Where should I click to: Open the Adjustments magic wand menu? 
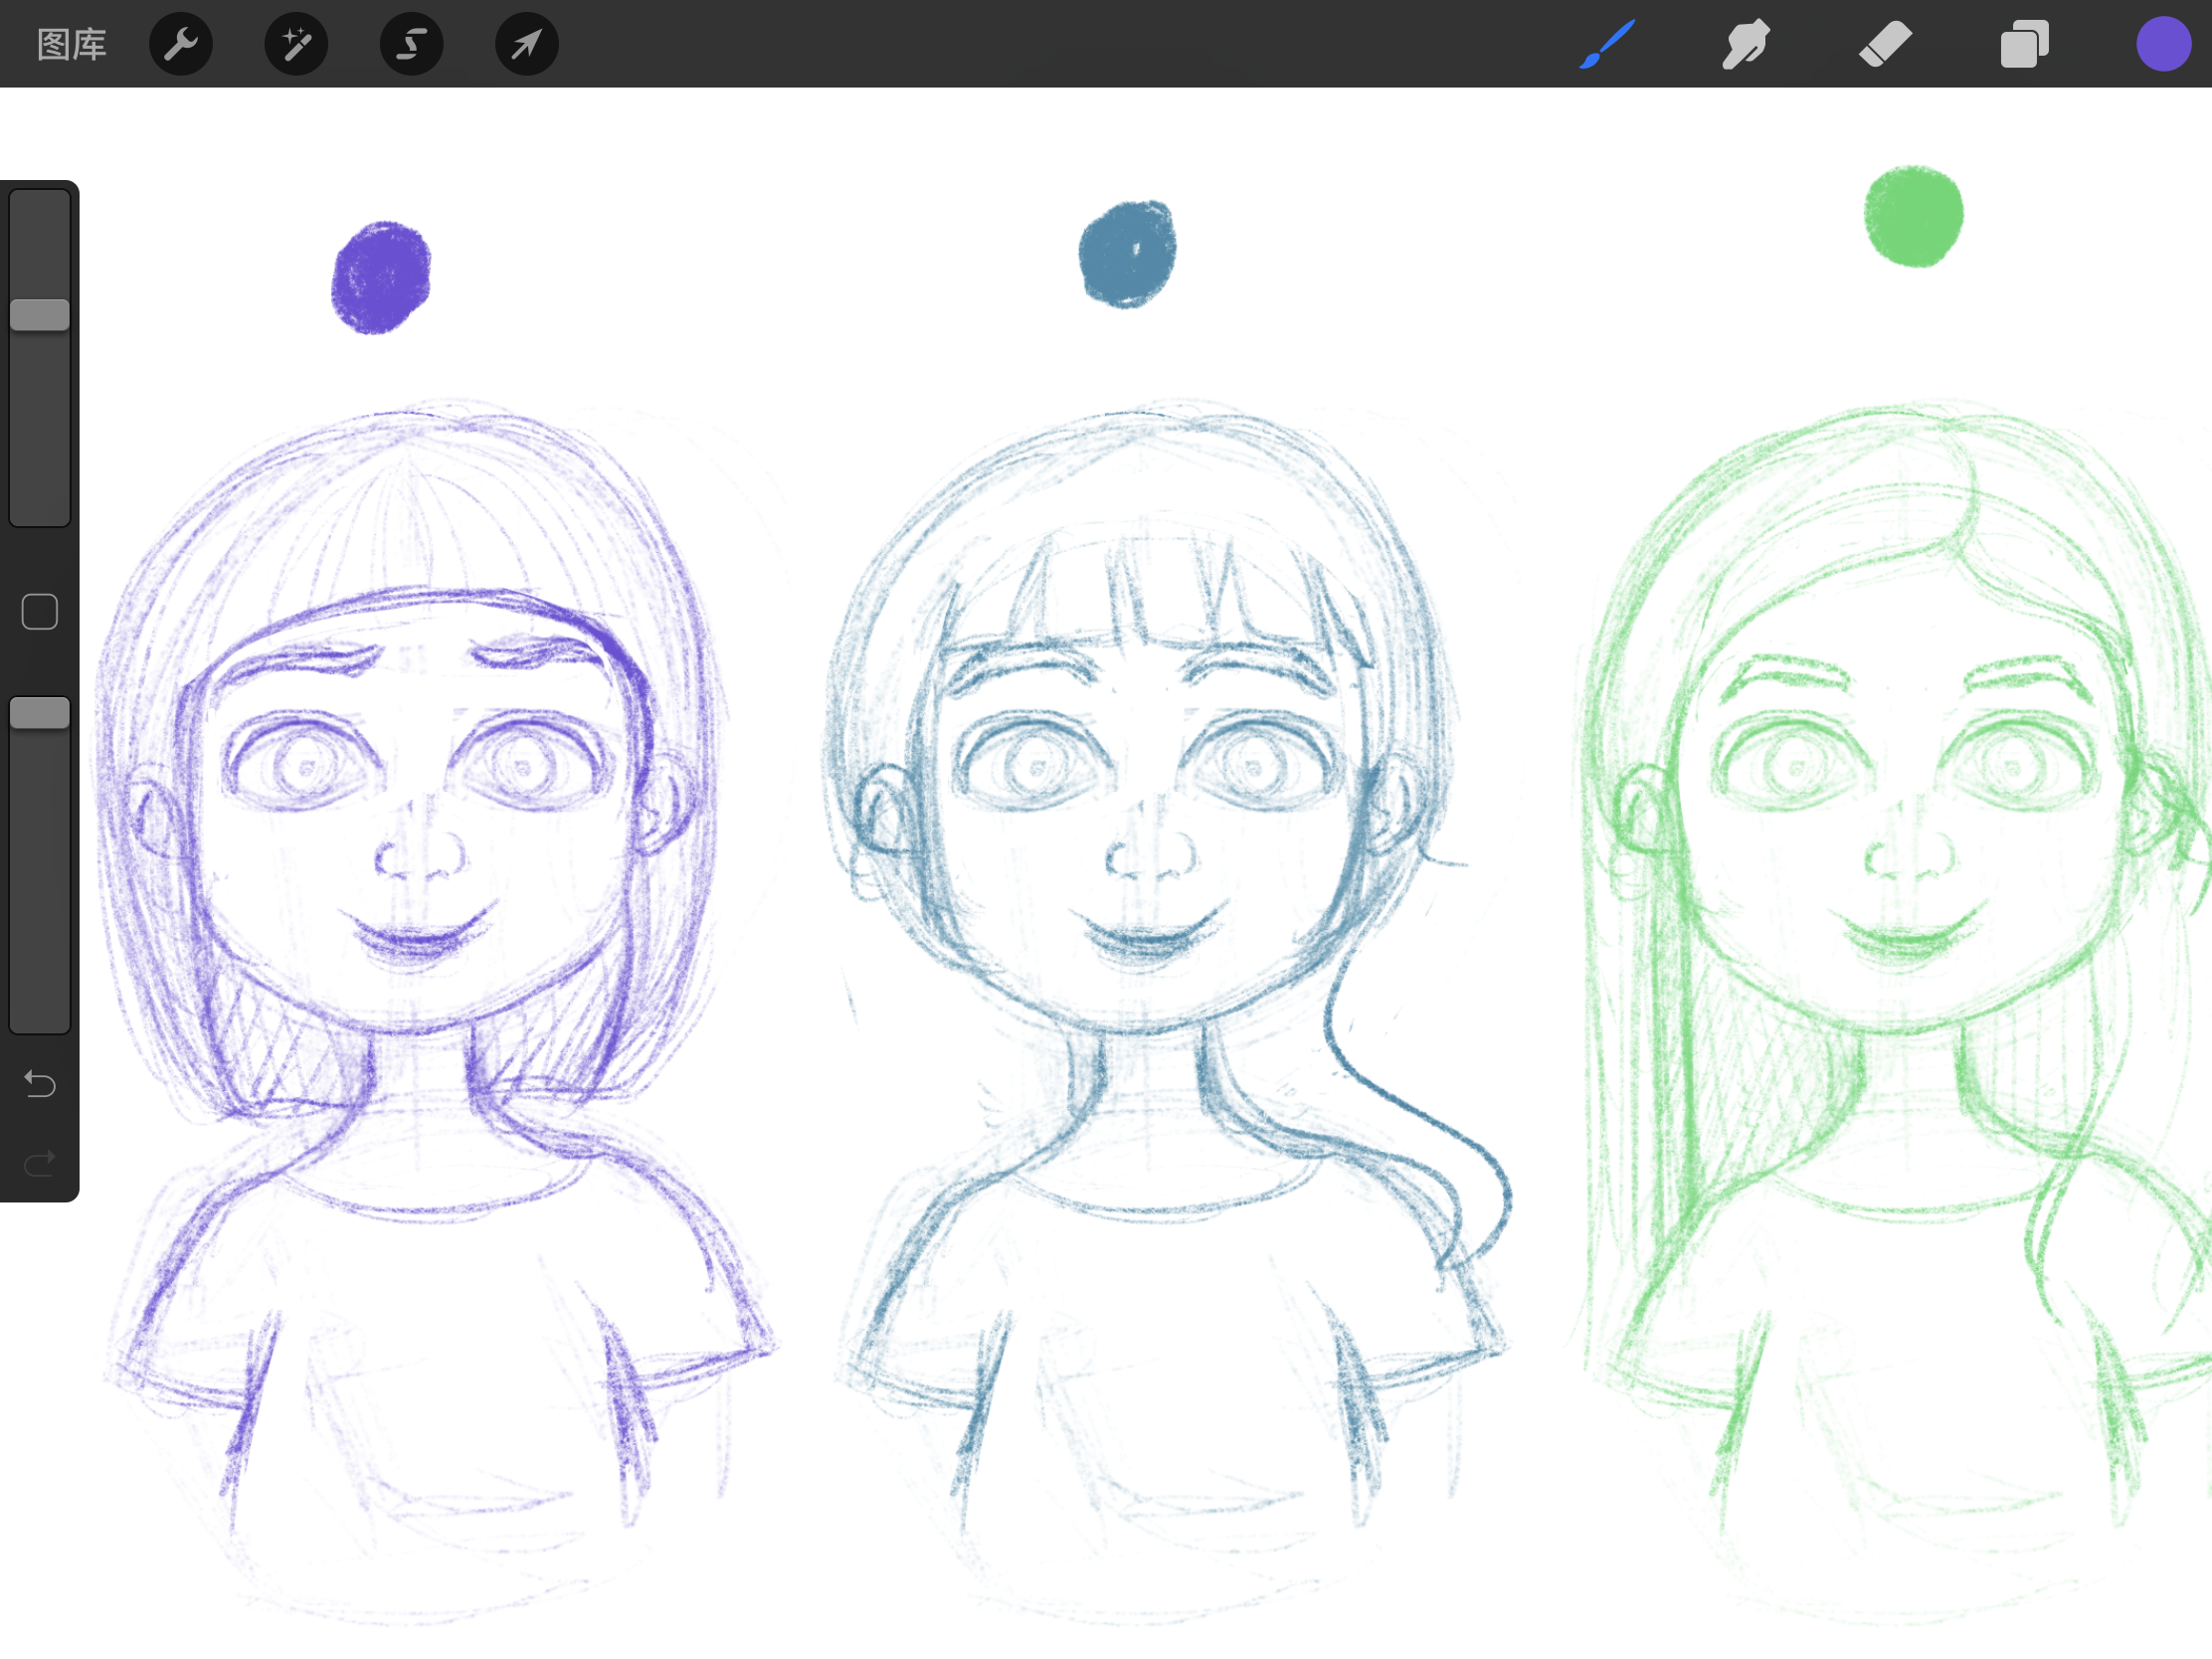pos(296,44)
